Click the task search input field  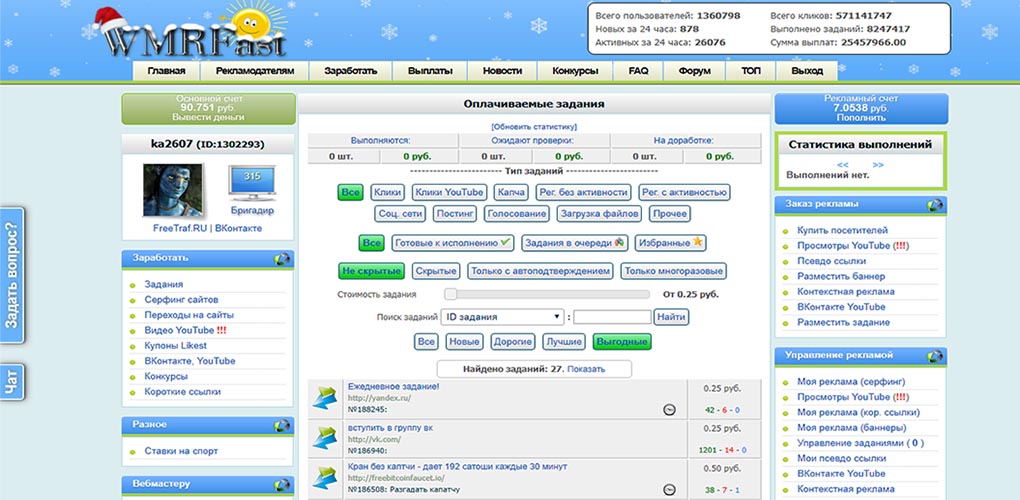point(612,317)
